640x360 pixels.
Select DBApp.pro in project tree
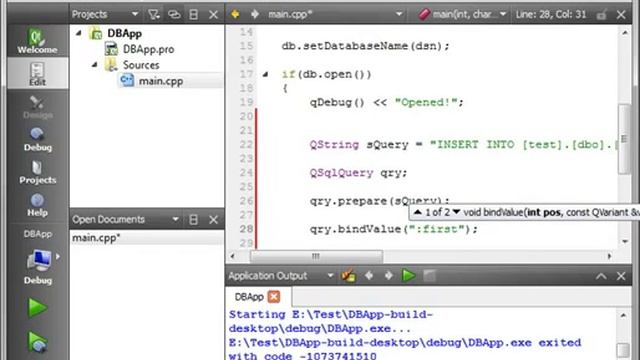pos(149,49)
